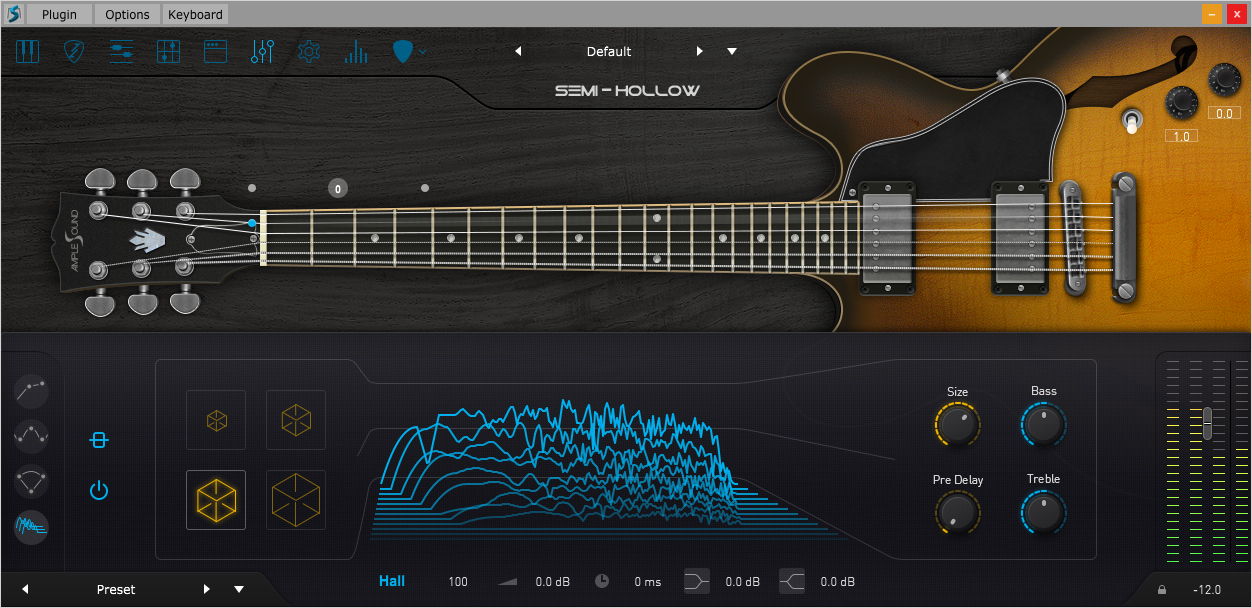Click the Default preset name
Viewport: 1252px width, 608px height.
(x=609, y=52)
